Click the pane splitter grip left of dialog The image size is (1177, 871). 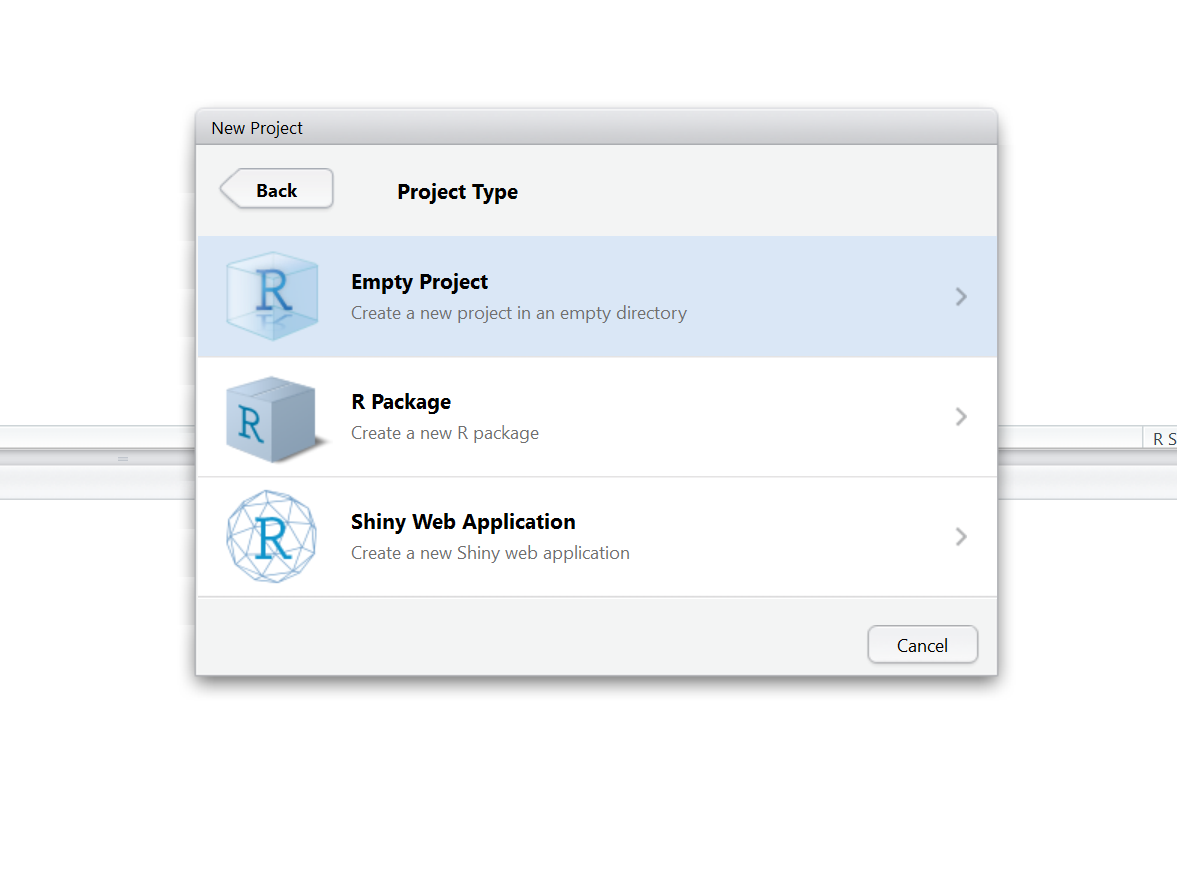pos(123,459)
